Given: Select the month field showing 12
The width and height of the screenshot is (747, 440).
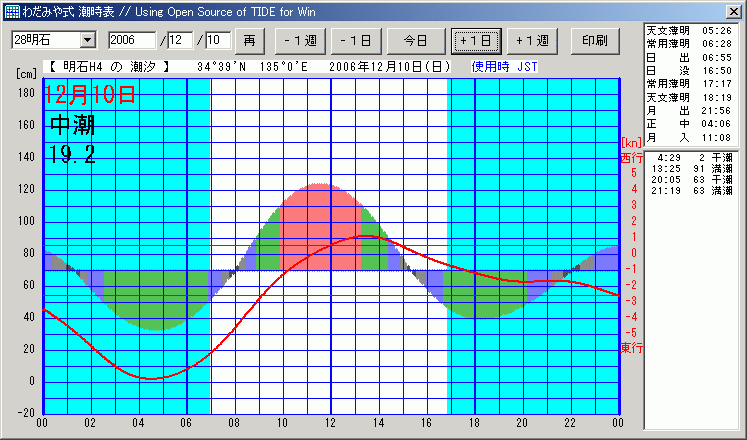Looking at the screenshot, I should 181,40.
